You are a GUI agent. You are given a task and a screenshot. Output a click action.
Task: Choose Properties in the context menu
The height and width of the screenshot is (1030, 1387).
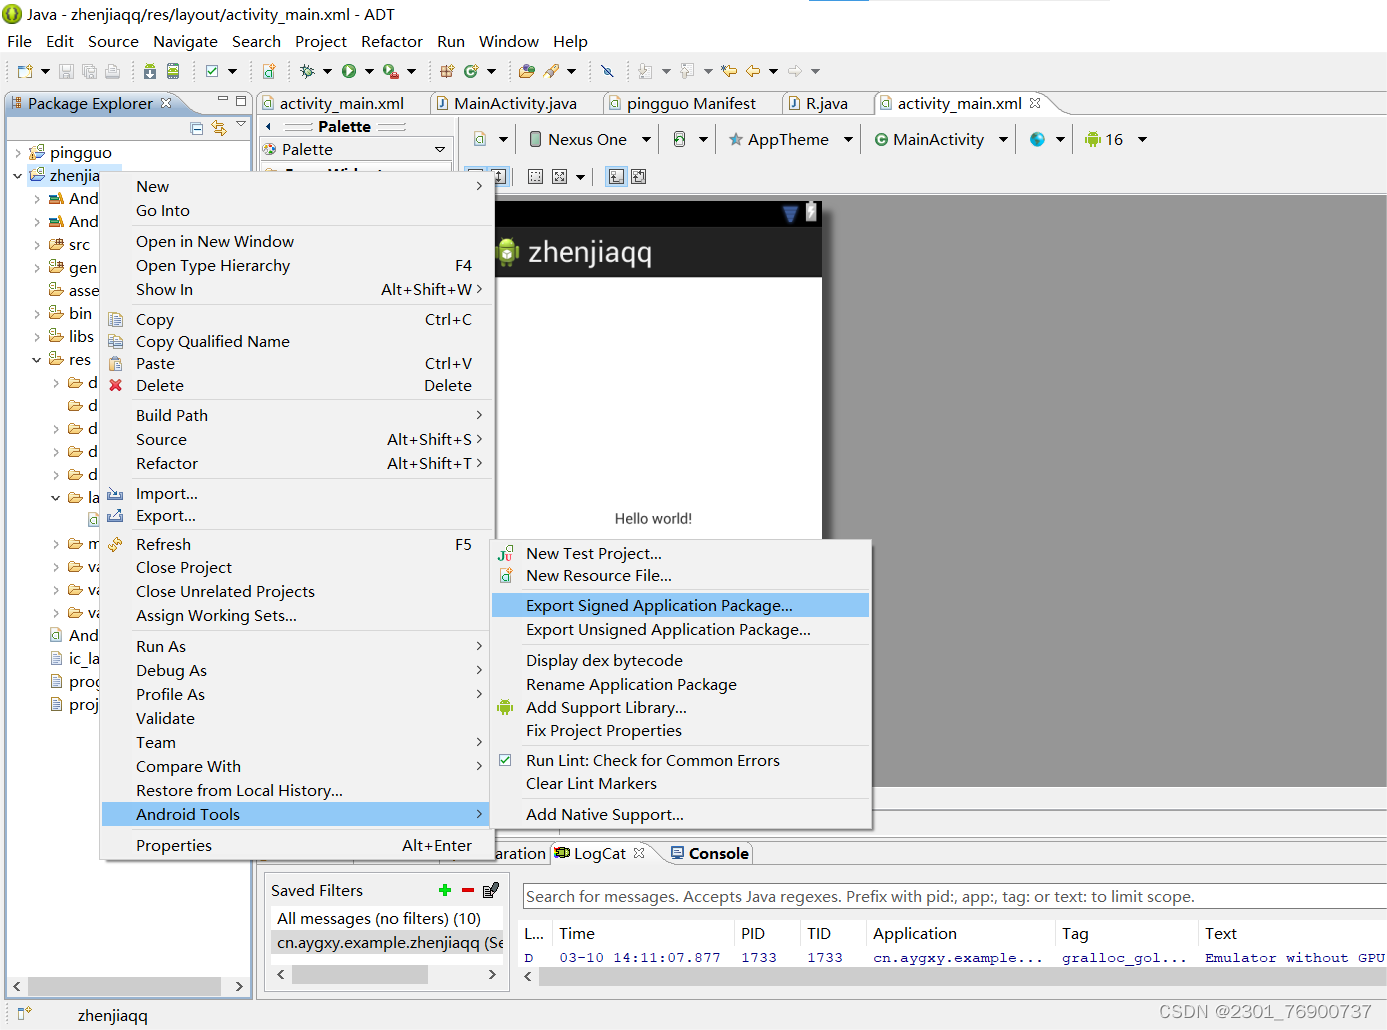pyautogui.click(x=297, y=846)
